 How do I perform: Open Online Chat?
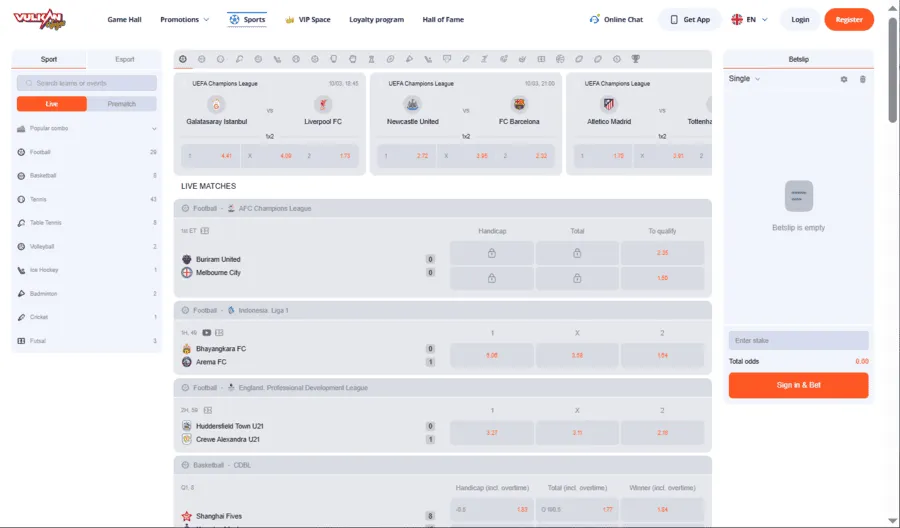[616, 20]
